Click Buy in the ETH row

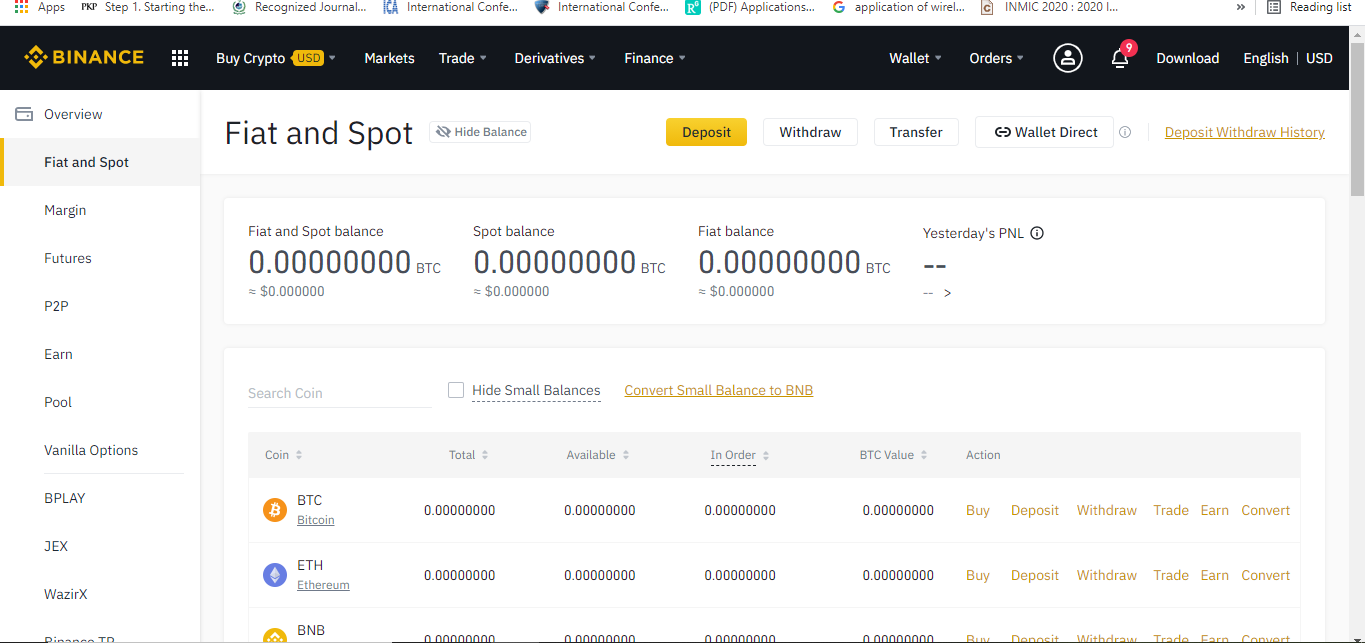tap(978, 575)
